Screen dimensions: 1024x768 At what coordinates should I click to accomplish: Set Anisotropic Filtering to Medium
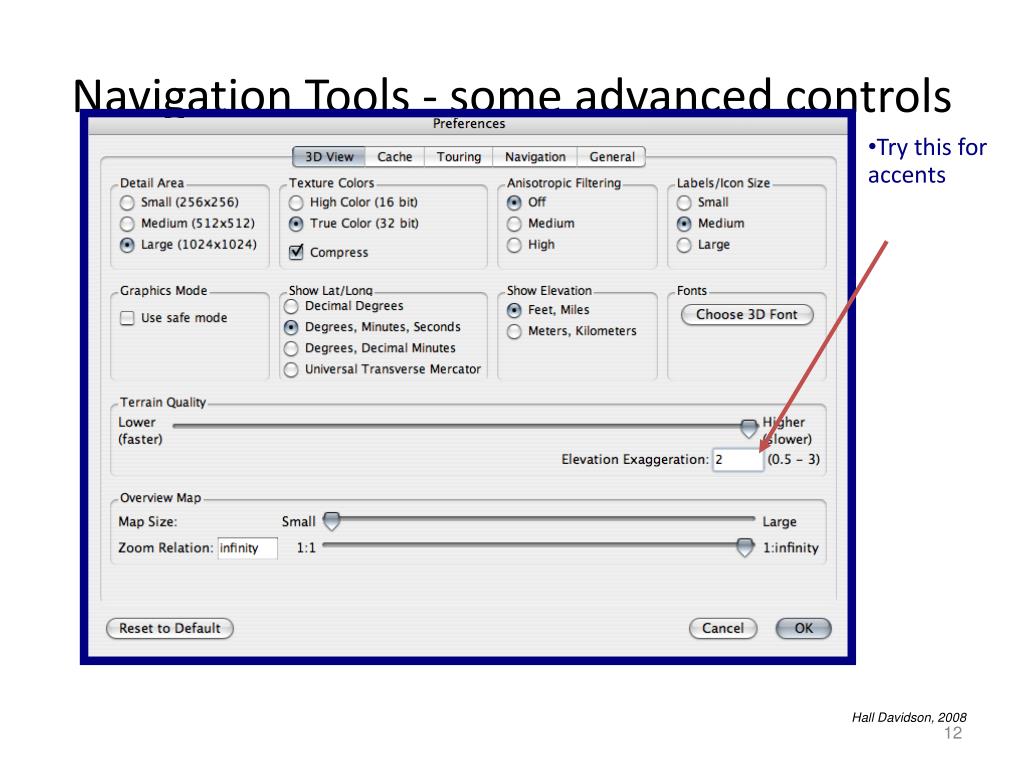tap(514, 224)
